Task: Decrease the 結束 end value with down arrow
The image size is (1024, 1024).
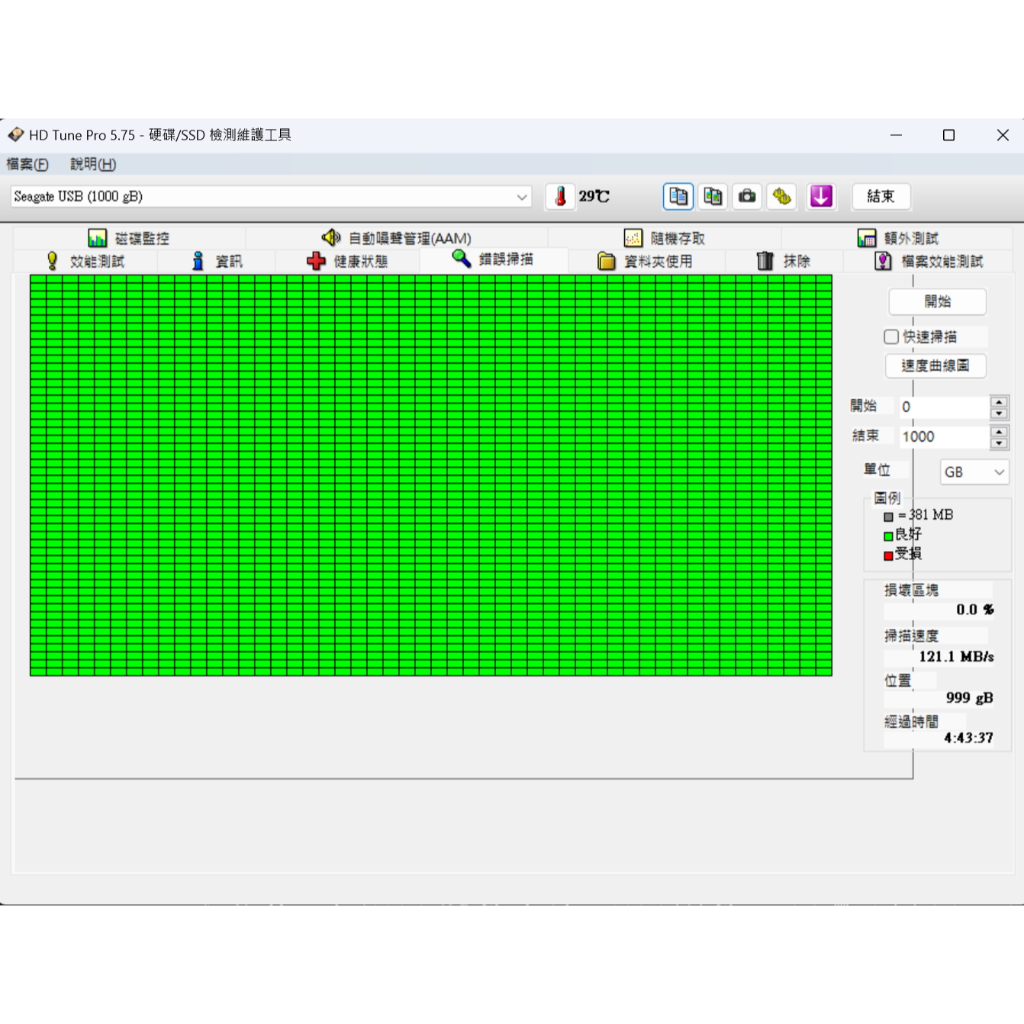Action: (998, 443)
